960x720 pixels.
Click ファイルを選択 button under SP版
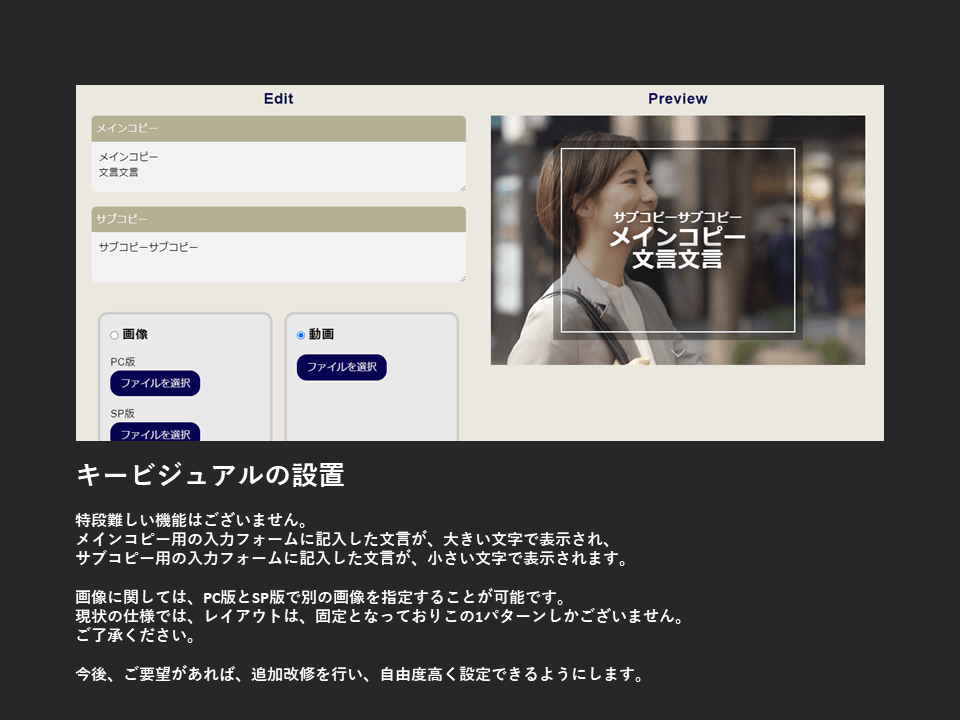pyautogui.click(x=155, y=433)
